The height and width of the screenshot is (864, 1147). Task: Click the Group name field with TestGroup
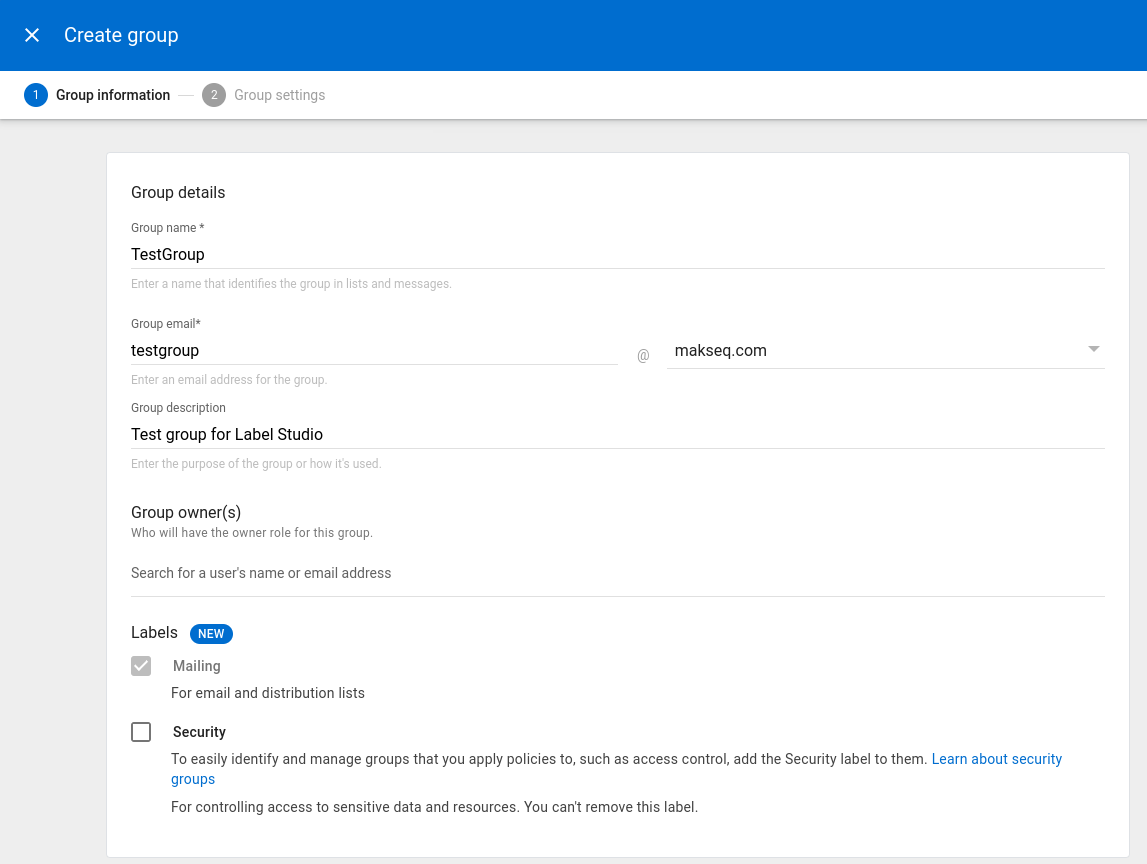tap(617, 255)
